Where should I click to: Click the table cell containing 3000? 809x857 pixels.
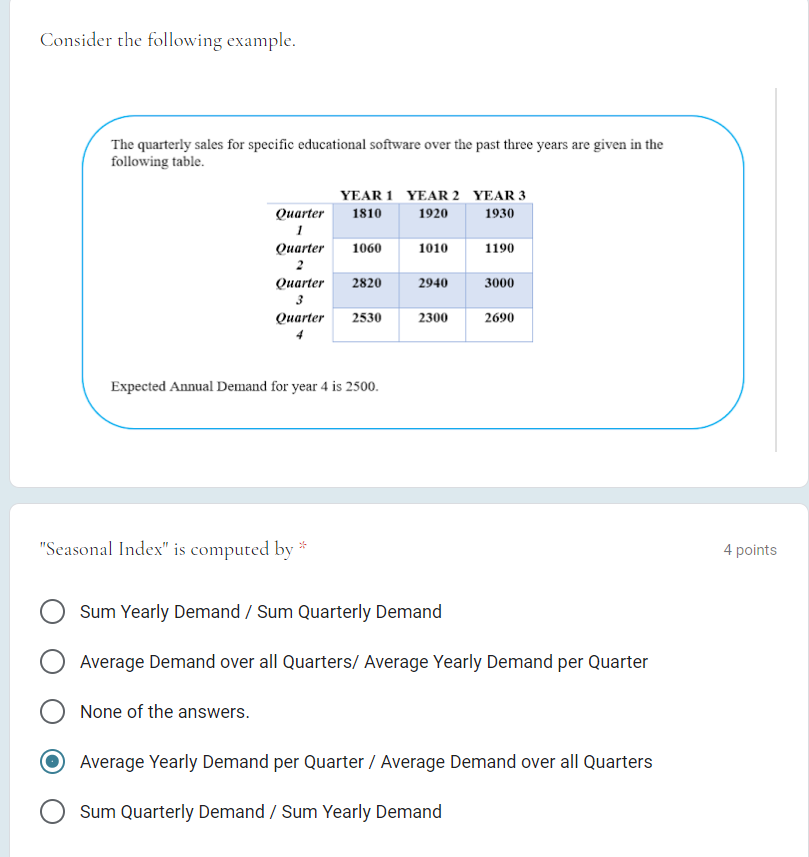pyautogui.click(x=498, y=282)
